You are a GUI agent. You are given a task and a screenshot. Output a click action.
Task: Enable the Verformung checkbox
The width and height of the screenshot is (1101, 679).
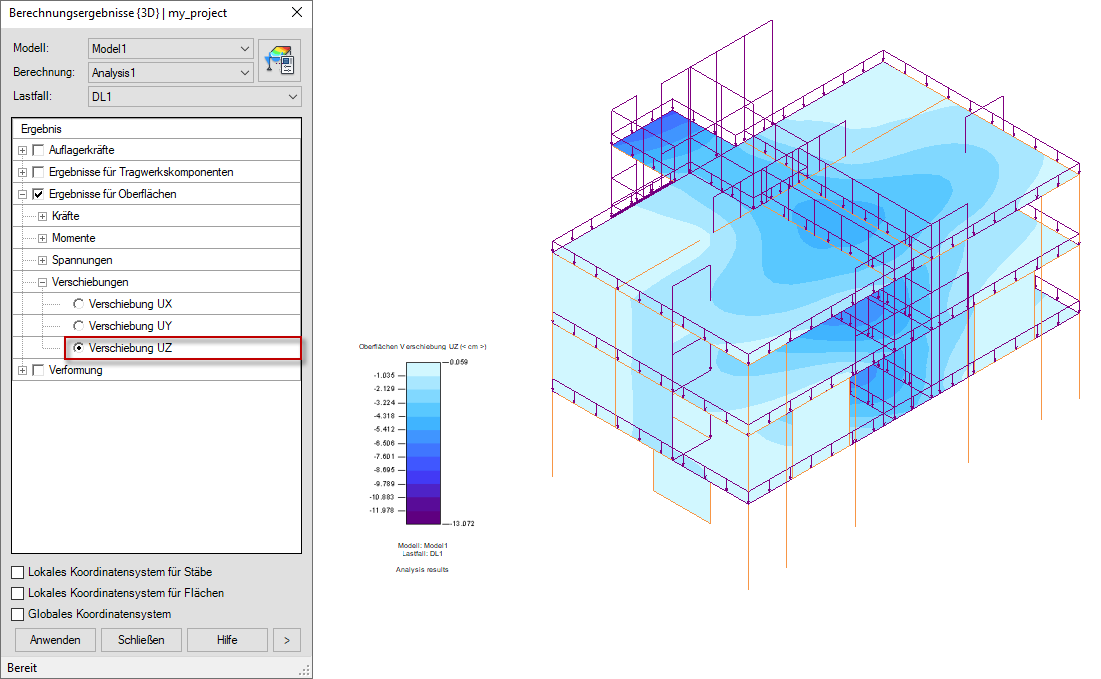(x=39, y=370)
